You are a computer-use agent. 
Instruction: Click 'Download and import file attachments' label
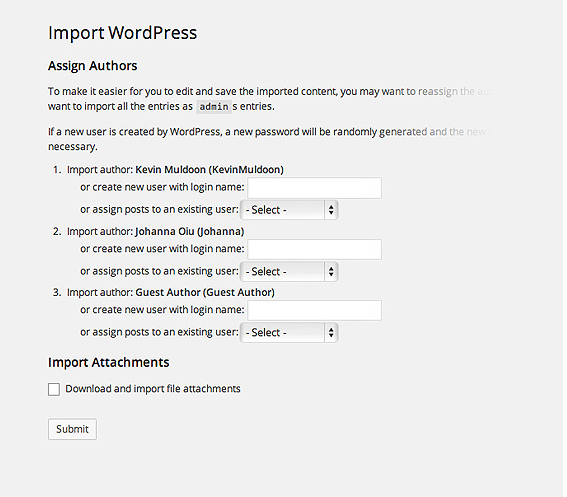[x=153, y=389]
